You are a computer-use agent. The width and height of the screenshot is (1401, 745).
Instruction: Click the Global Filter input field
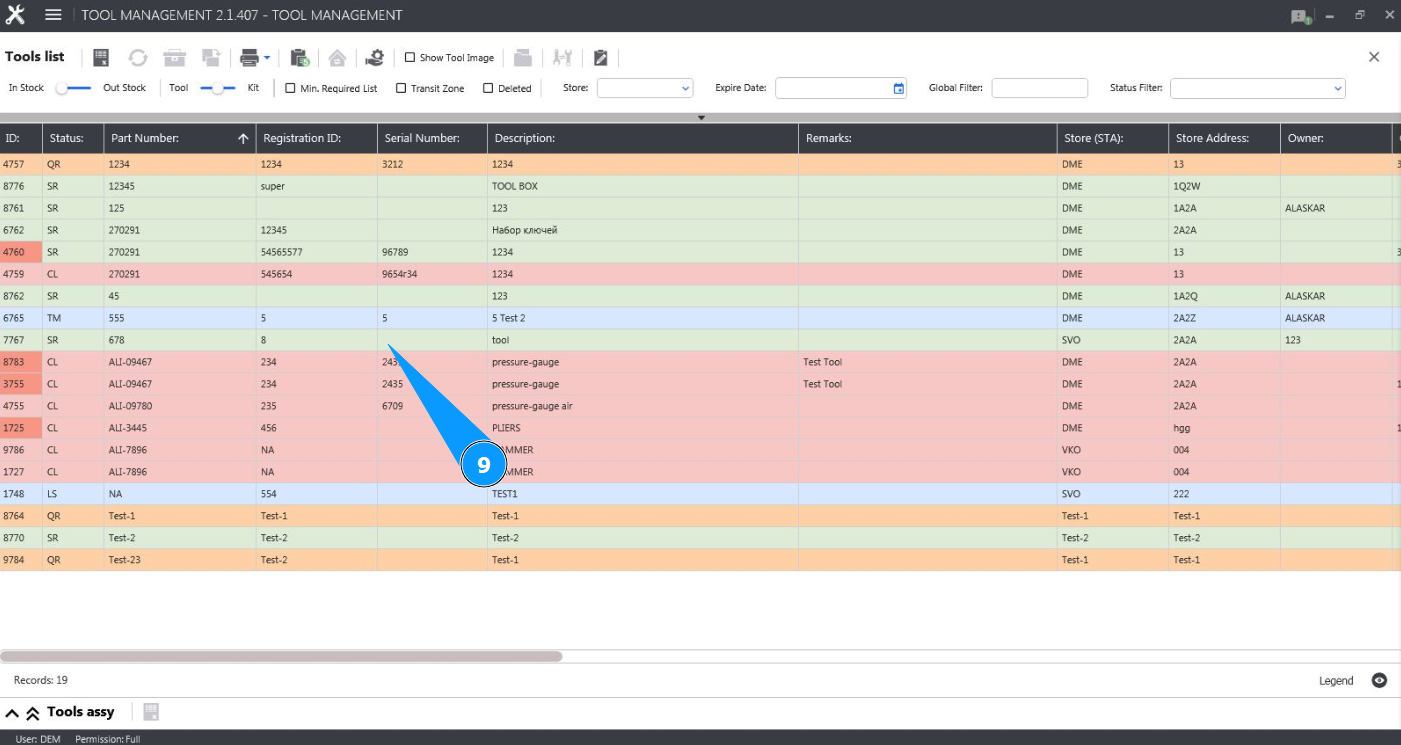(x=1039, y=88)
